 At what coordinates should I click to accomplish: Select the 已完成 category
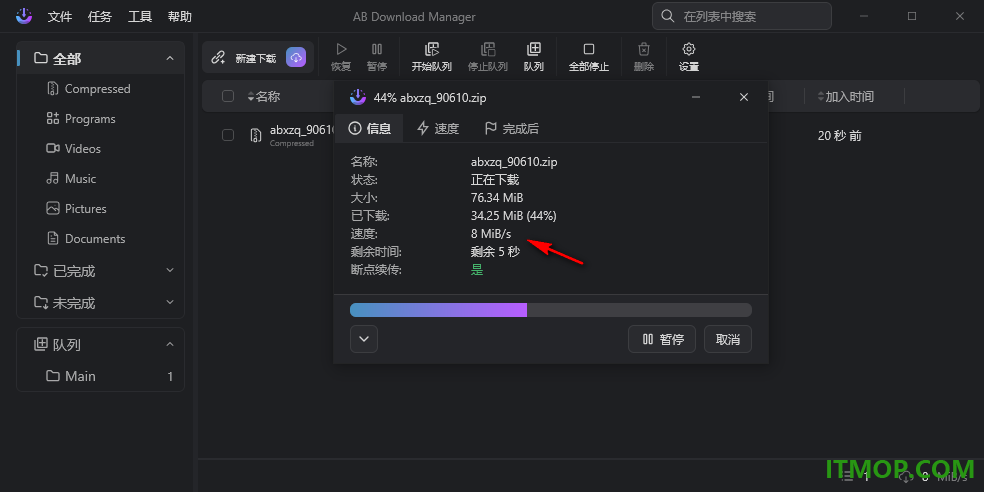100,271
